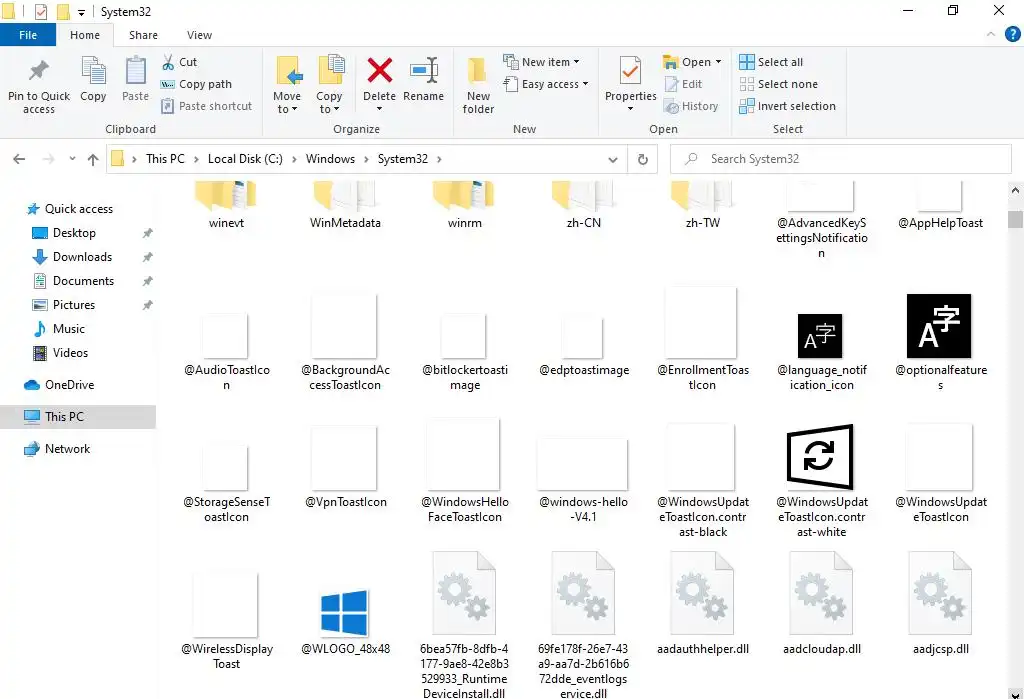Open Videos in navigation pane
Image resolution: width=1024 pixels, height=699 pixels.
click(70, 353)
